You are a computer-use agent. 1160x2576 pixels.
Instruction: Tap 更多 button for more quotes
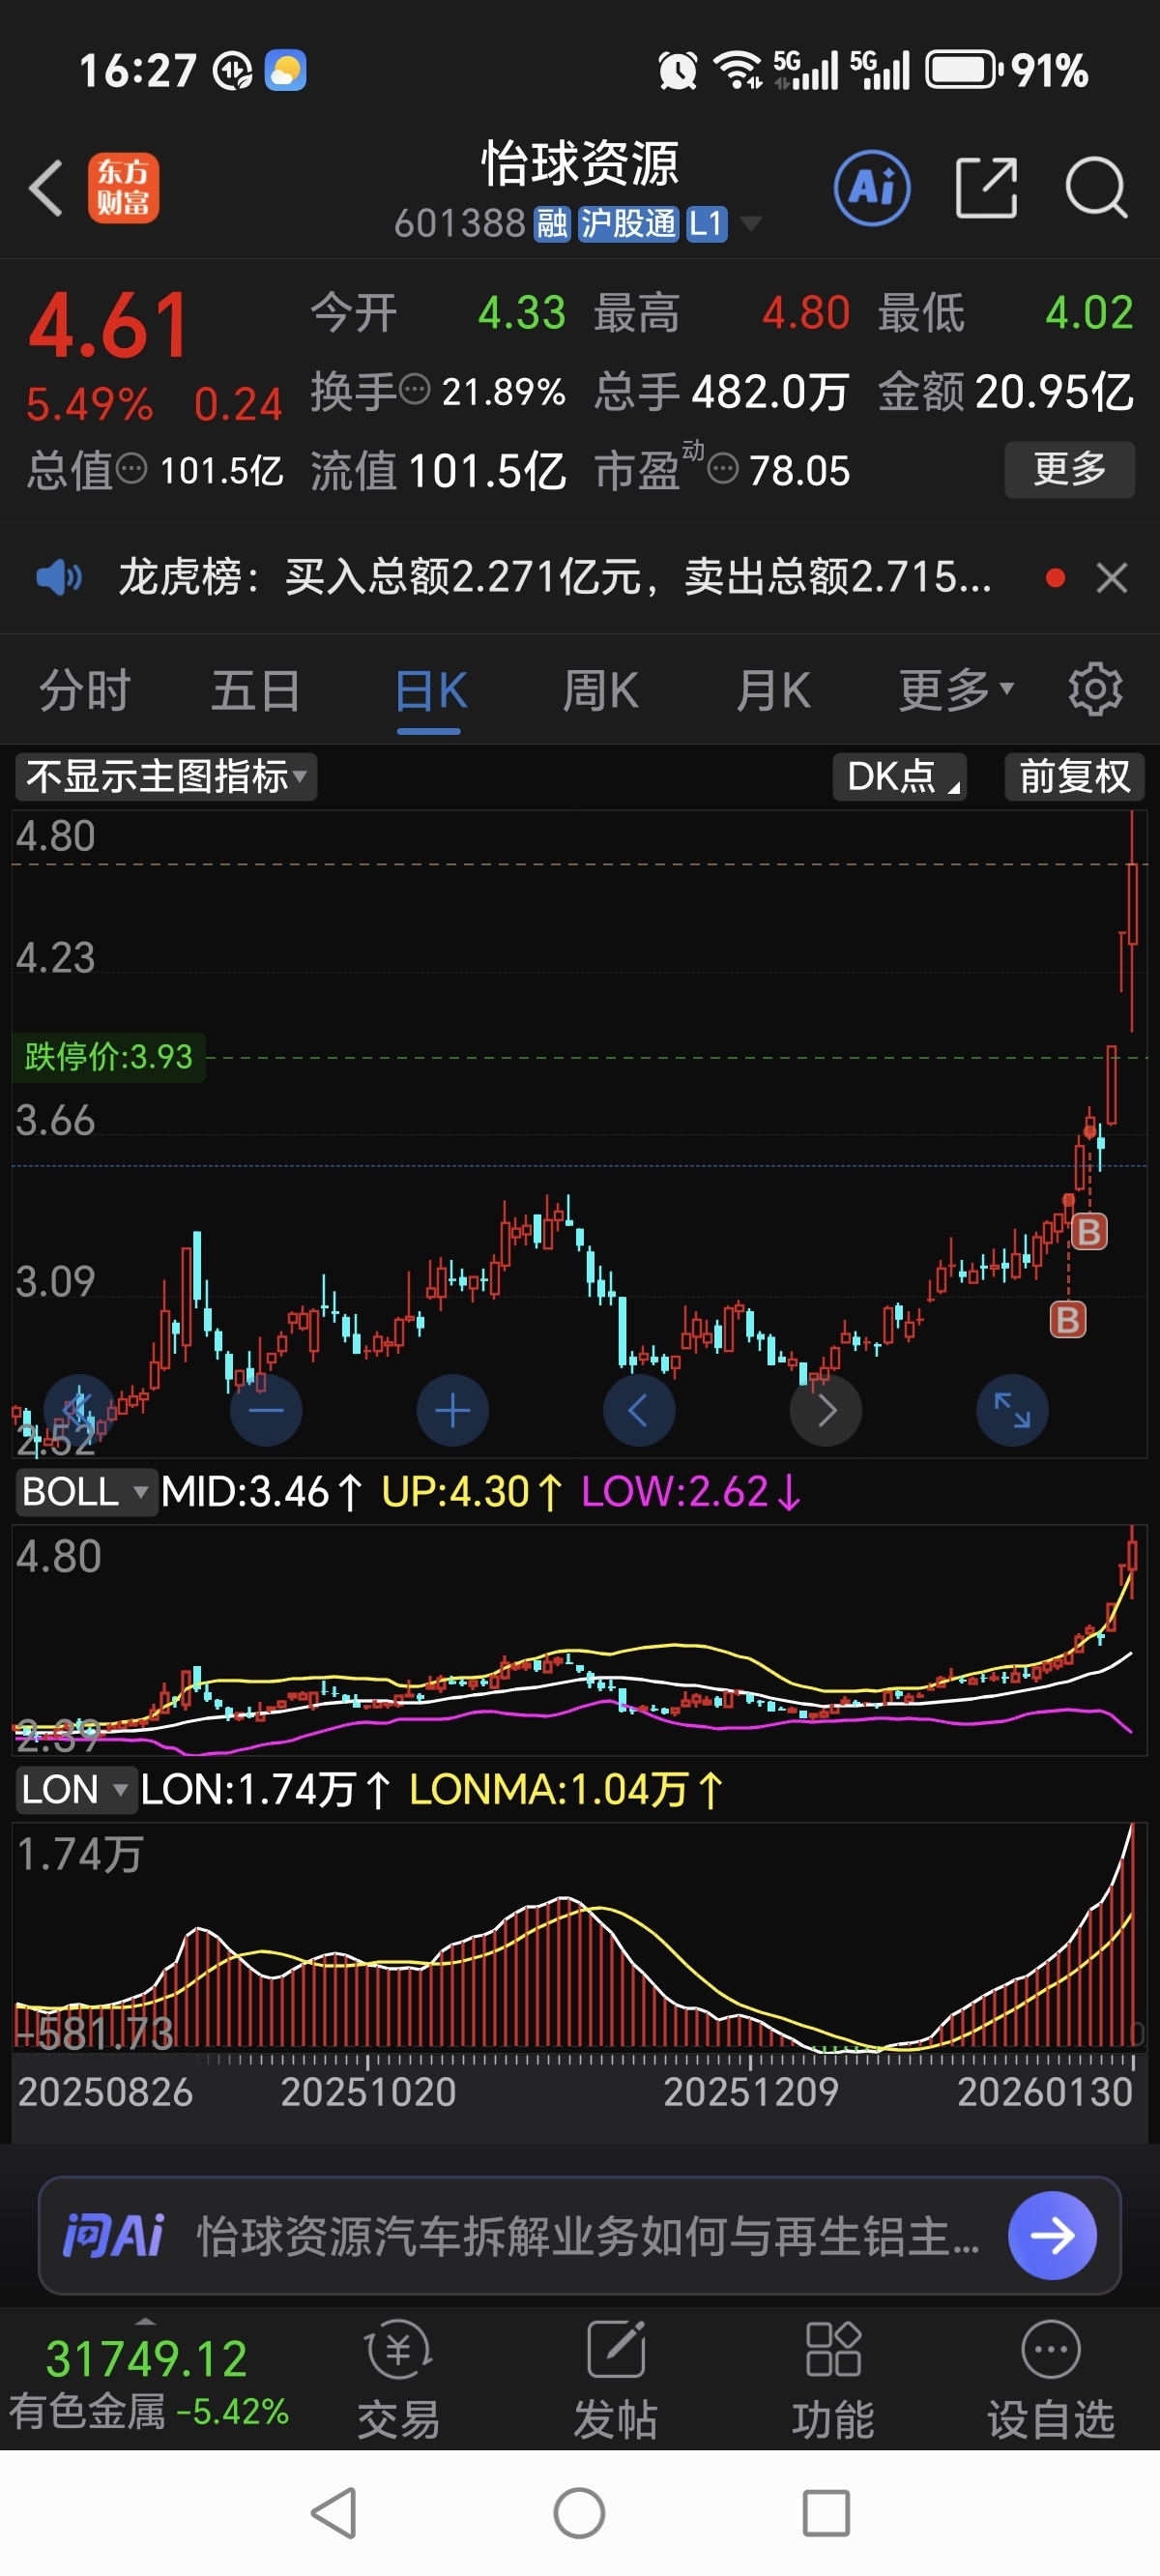point(1069,469)
